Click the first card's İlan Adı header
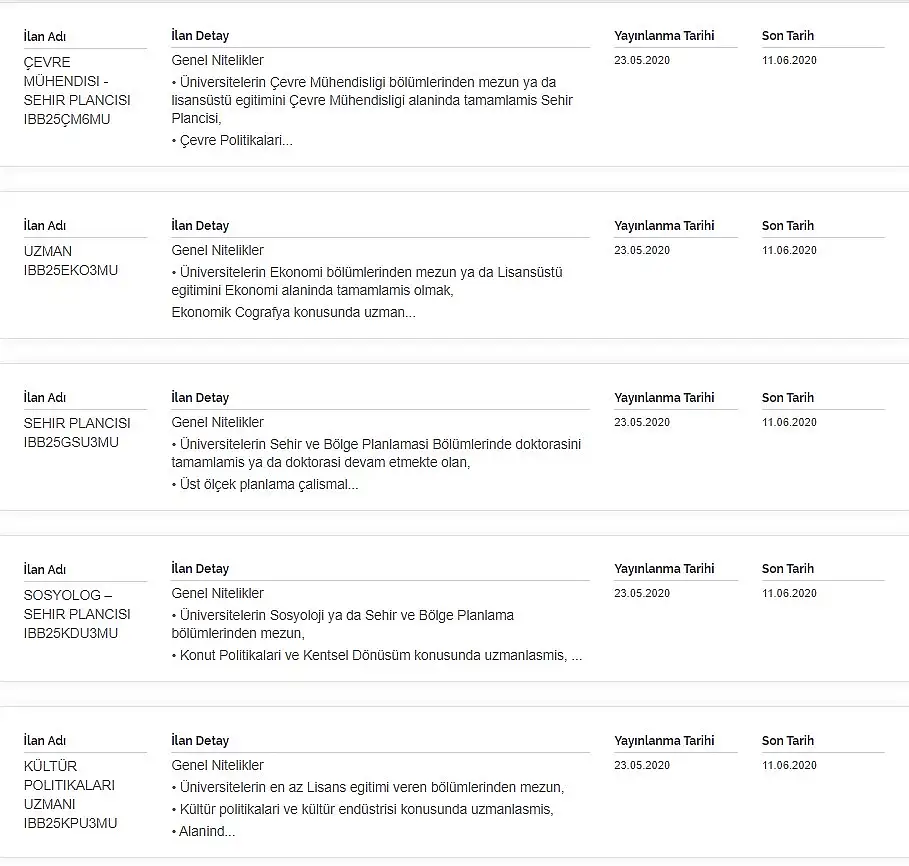This screenshot has height=866, width=909. point(45,37)
